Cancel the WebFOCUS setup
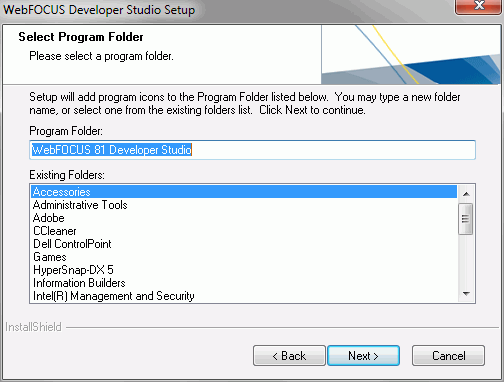Screen dimensions: 504x382 point(448,356)
